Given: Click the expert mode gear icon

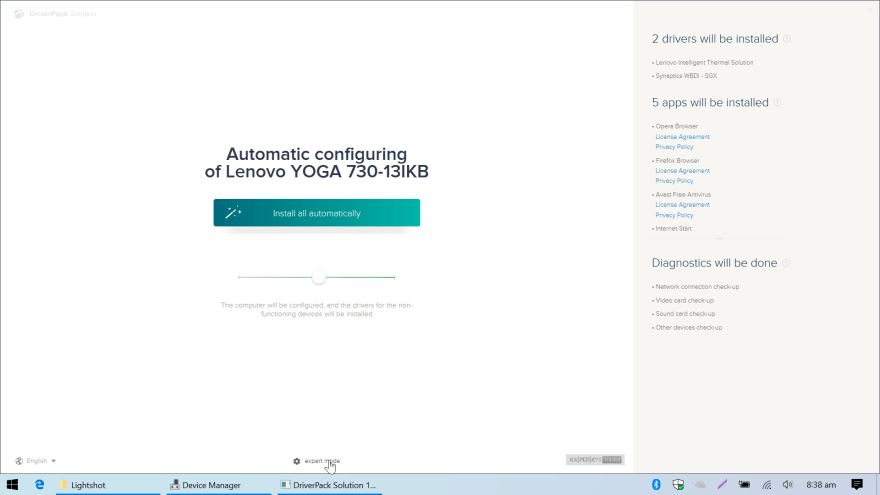Looking at the screenshot, I should pos(297,461).
